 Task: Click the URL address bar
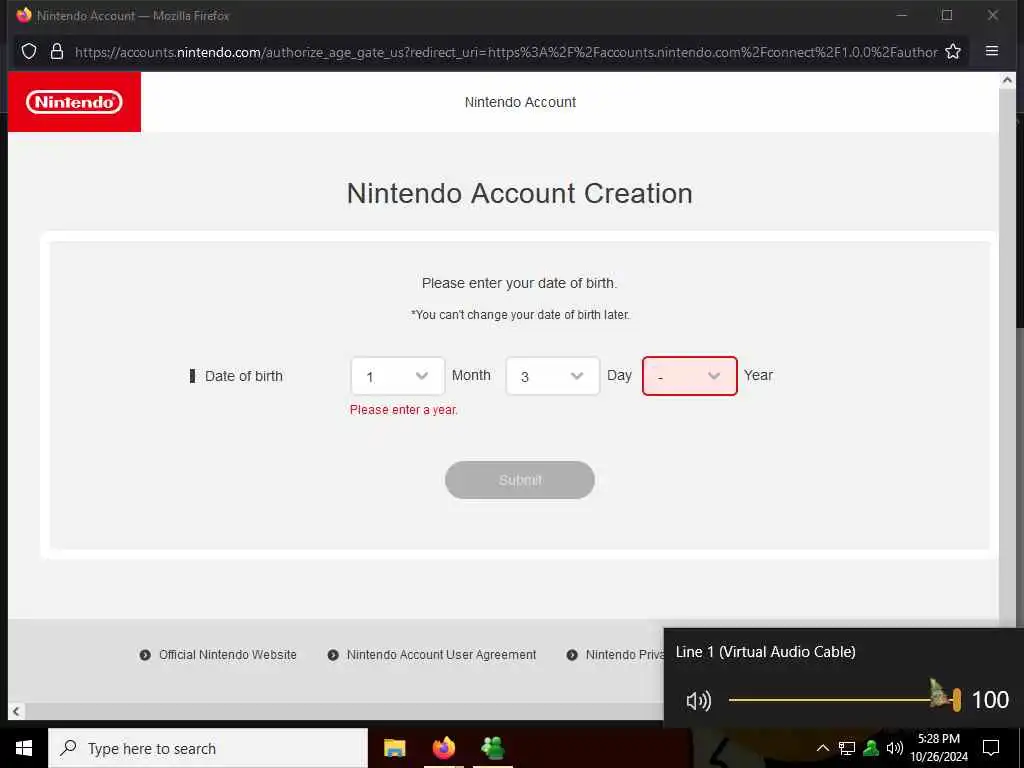[x=505, y=52]
